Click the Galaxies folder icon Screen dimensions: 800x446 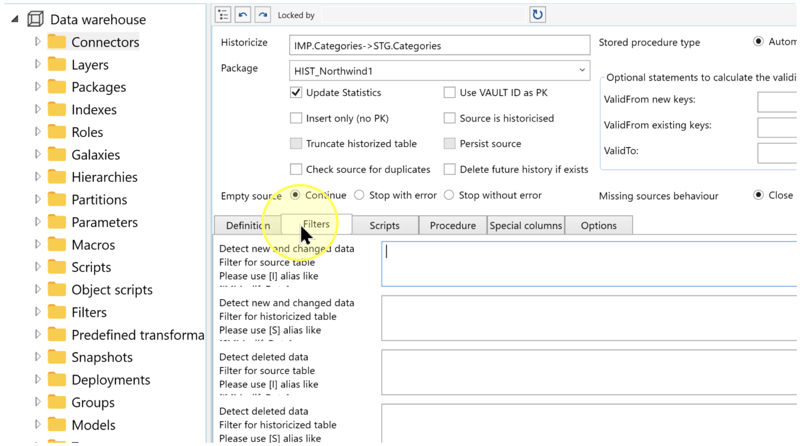coord(57,154)
